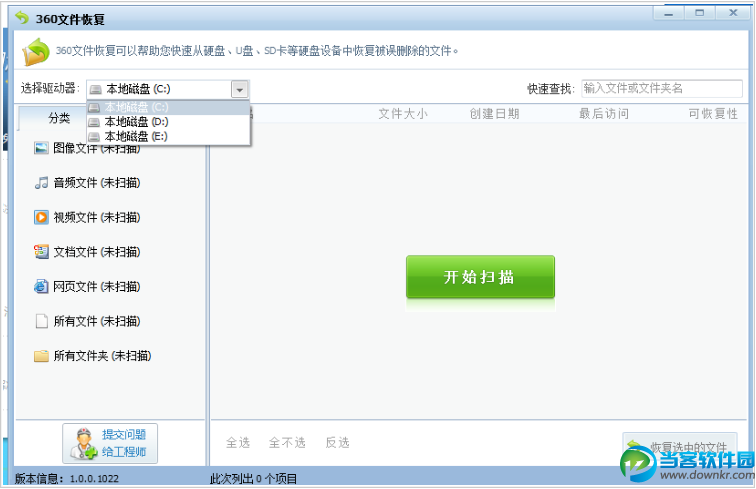756x489 pixels.
Task: Click 提交问题给工程师 button
Action: [110, 443]
